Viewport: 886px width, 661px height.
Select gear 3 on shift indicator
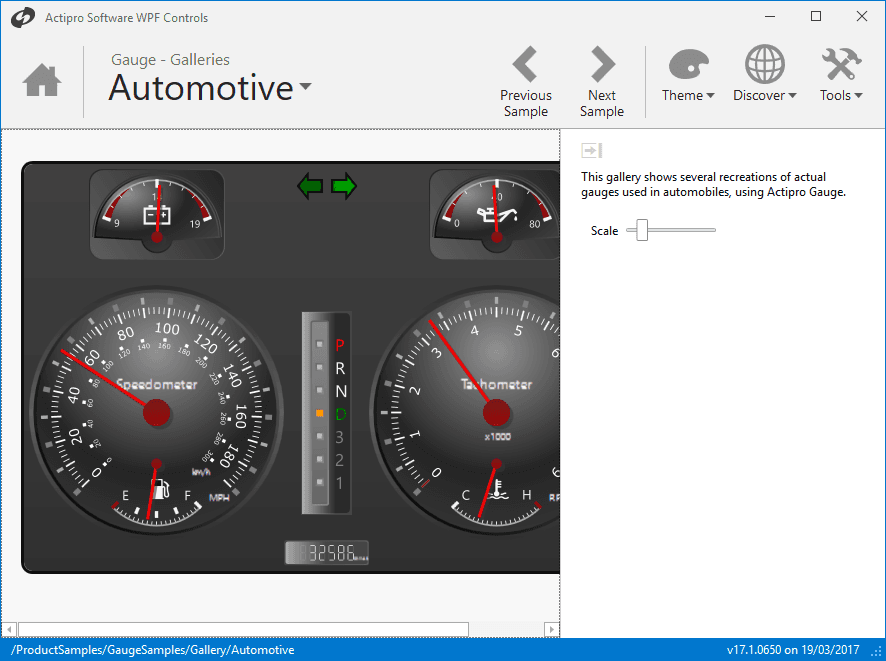339,437
